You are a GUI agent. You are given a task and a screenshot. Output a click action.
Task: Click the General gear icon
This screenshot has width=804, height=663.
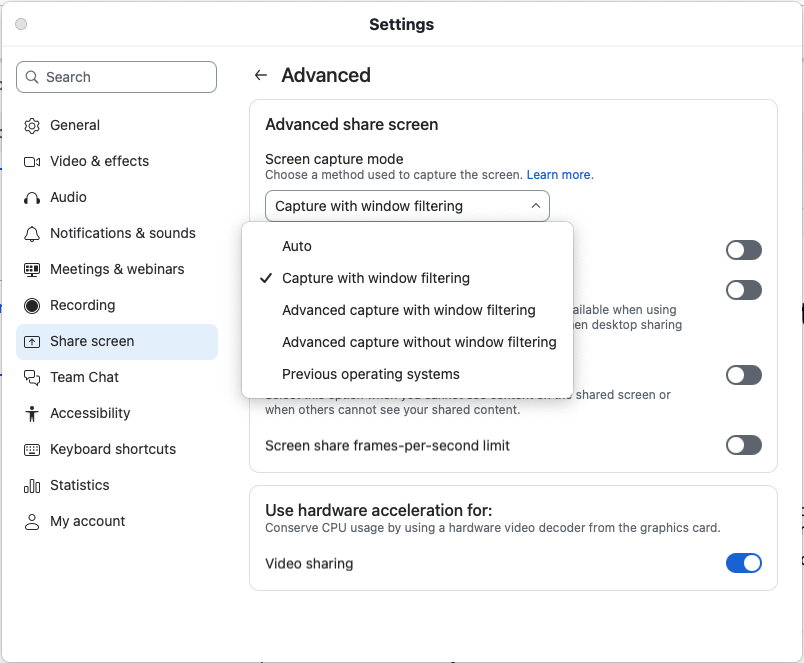[32, 126]
